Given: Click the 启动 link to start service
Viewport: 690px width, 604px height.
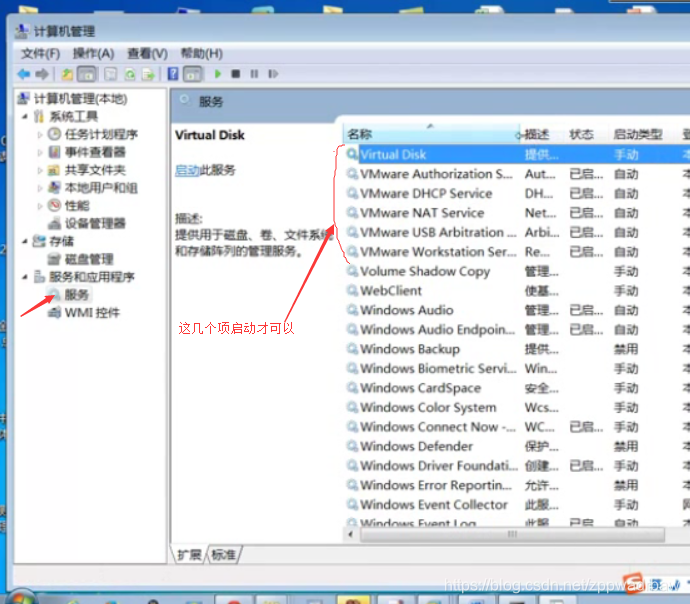Looking at the screenshot, I should [x=187, y=170].
